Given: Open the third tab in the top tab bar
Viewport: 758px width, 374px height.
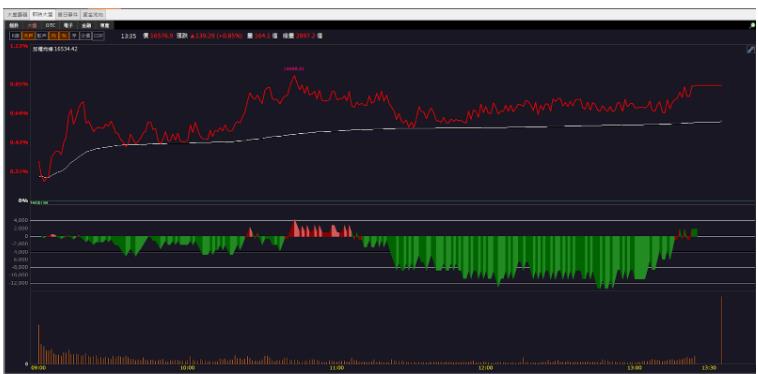Looking at the screenshot, I should pos(68,14).
